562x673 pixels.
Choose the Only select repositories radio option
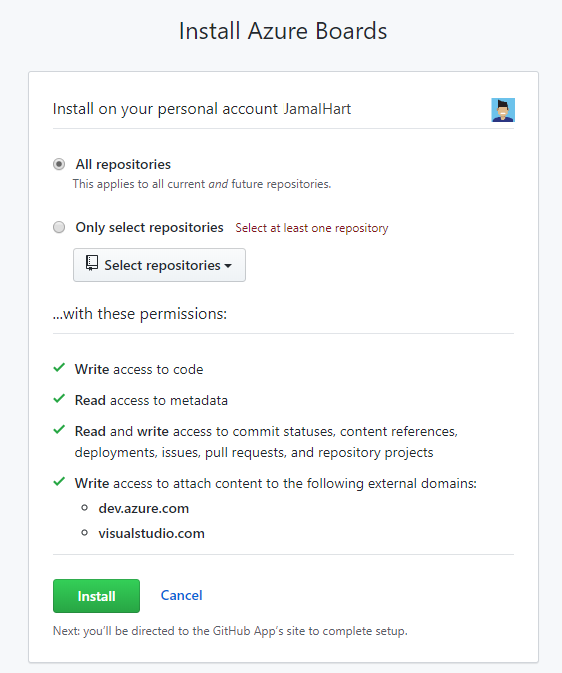coord(59,227)
